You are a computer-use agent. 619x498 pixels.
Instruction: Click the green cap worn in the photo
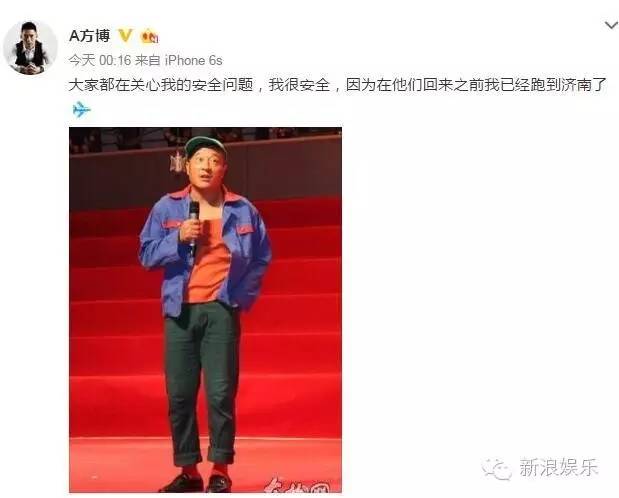click(x=205, y=145)
